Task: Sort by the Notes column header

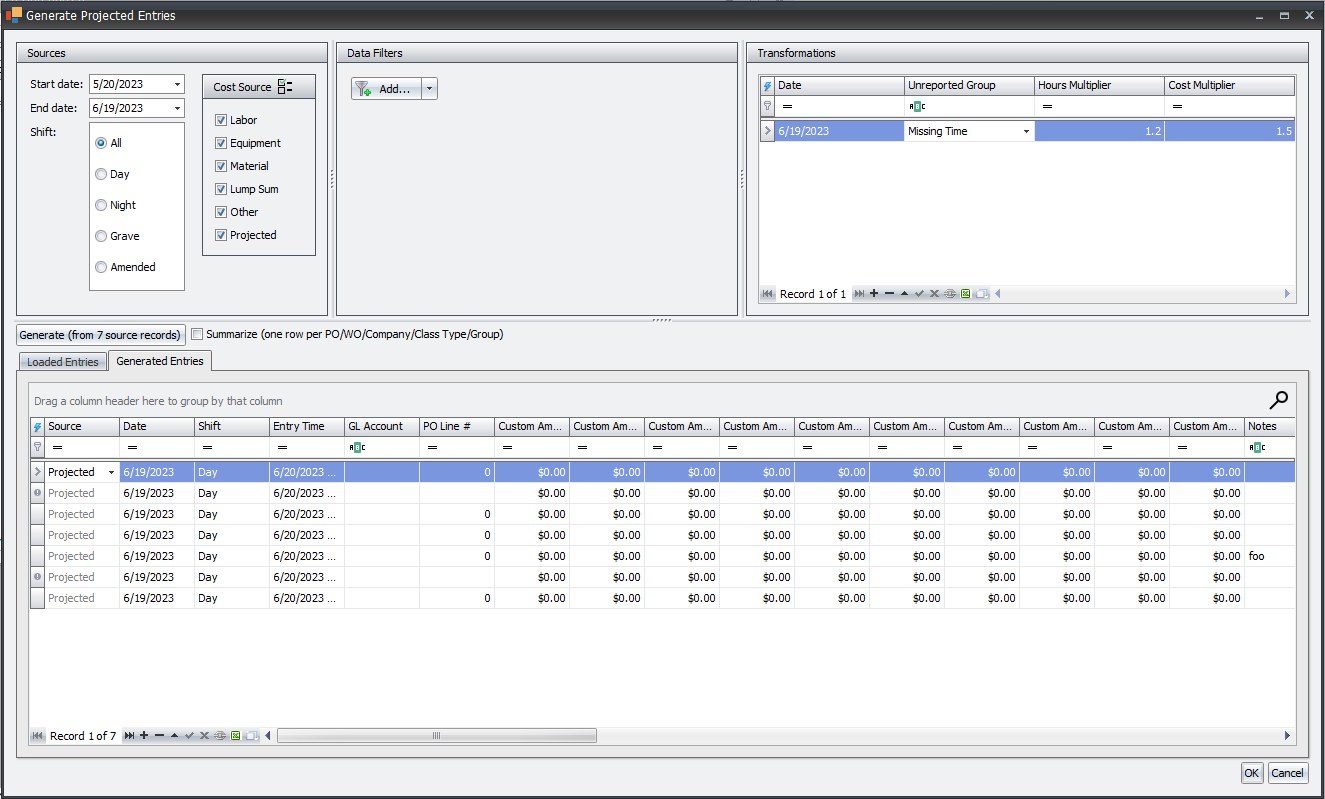Action: point(1270,426)
